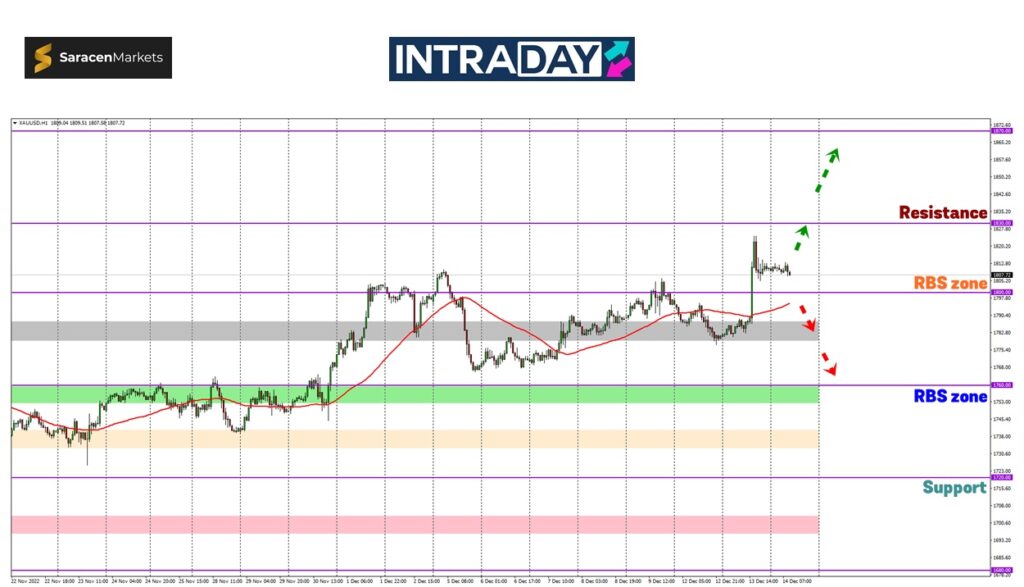Click the cyan-pink arrows icon in INTRADAY logo
The image size is (1024, 587).
pos(617,59)
